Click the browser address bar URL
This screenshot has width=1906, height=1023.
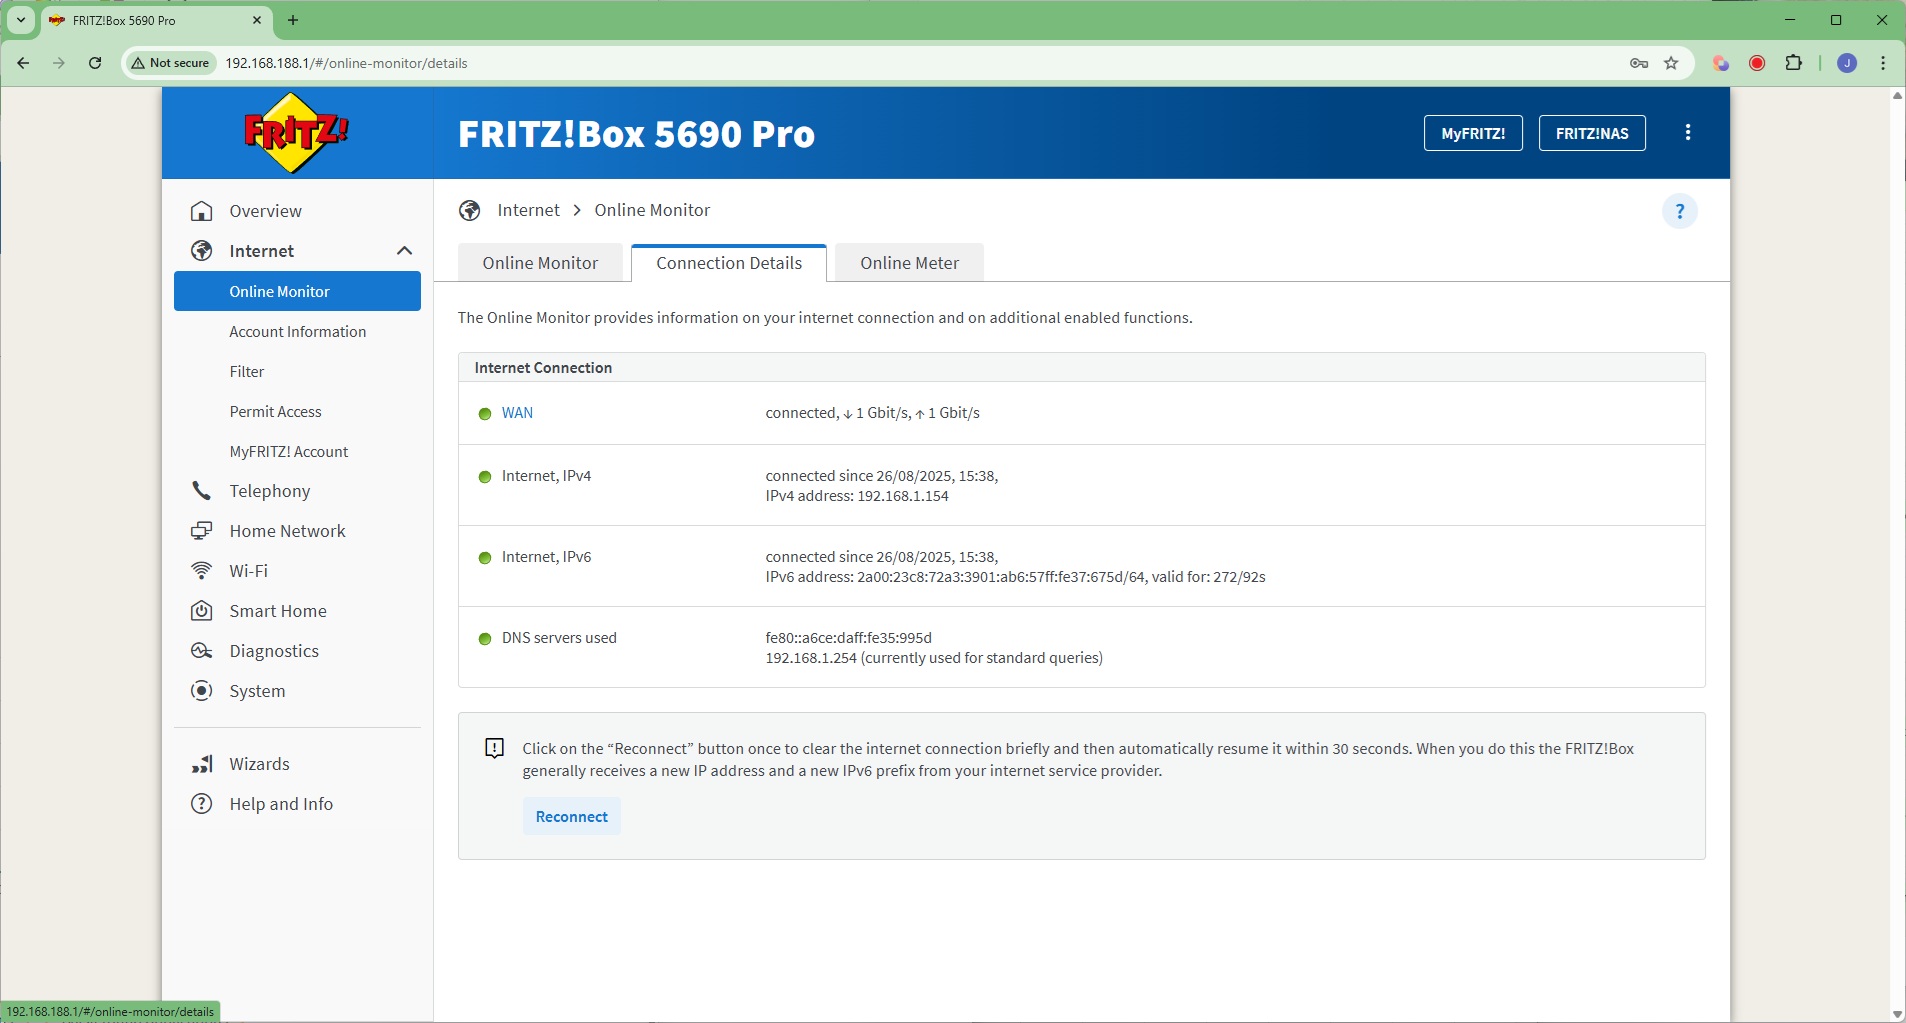tap(346, 63)
